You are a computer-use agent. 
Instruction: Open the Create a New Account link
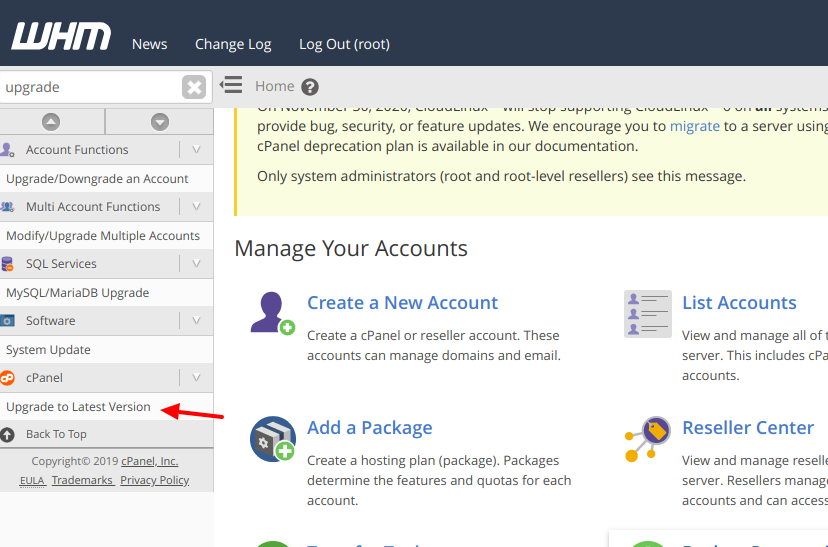point(402,303)
